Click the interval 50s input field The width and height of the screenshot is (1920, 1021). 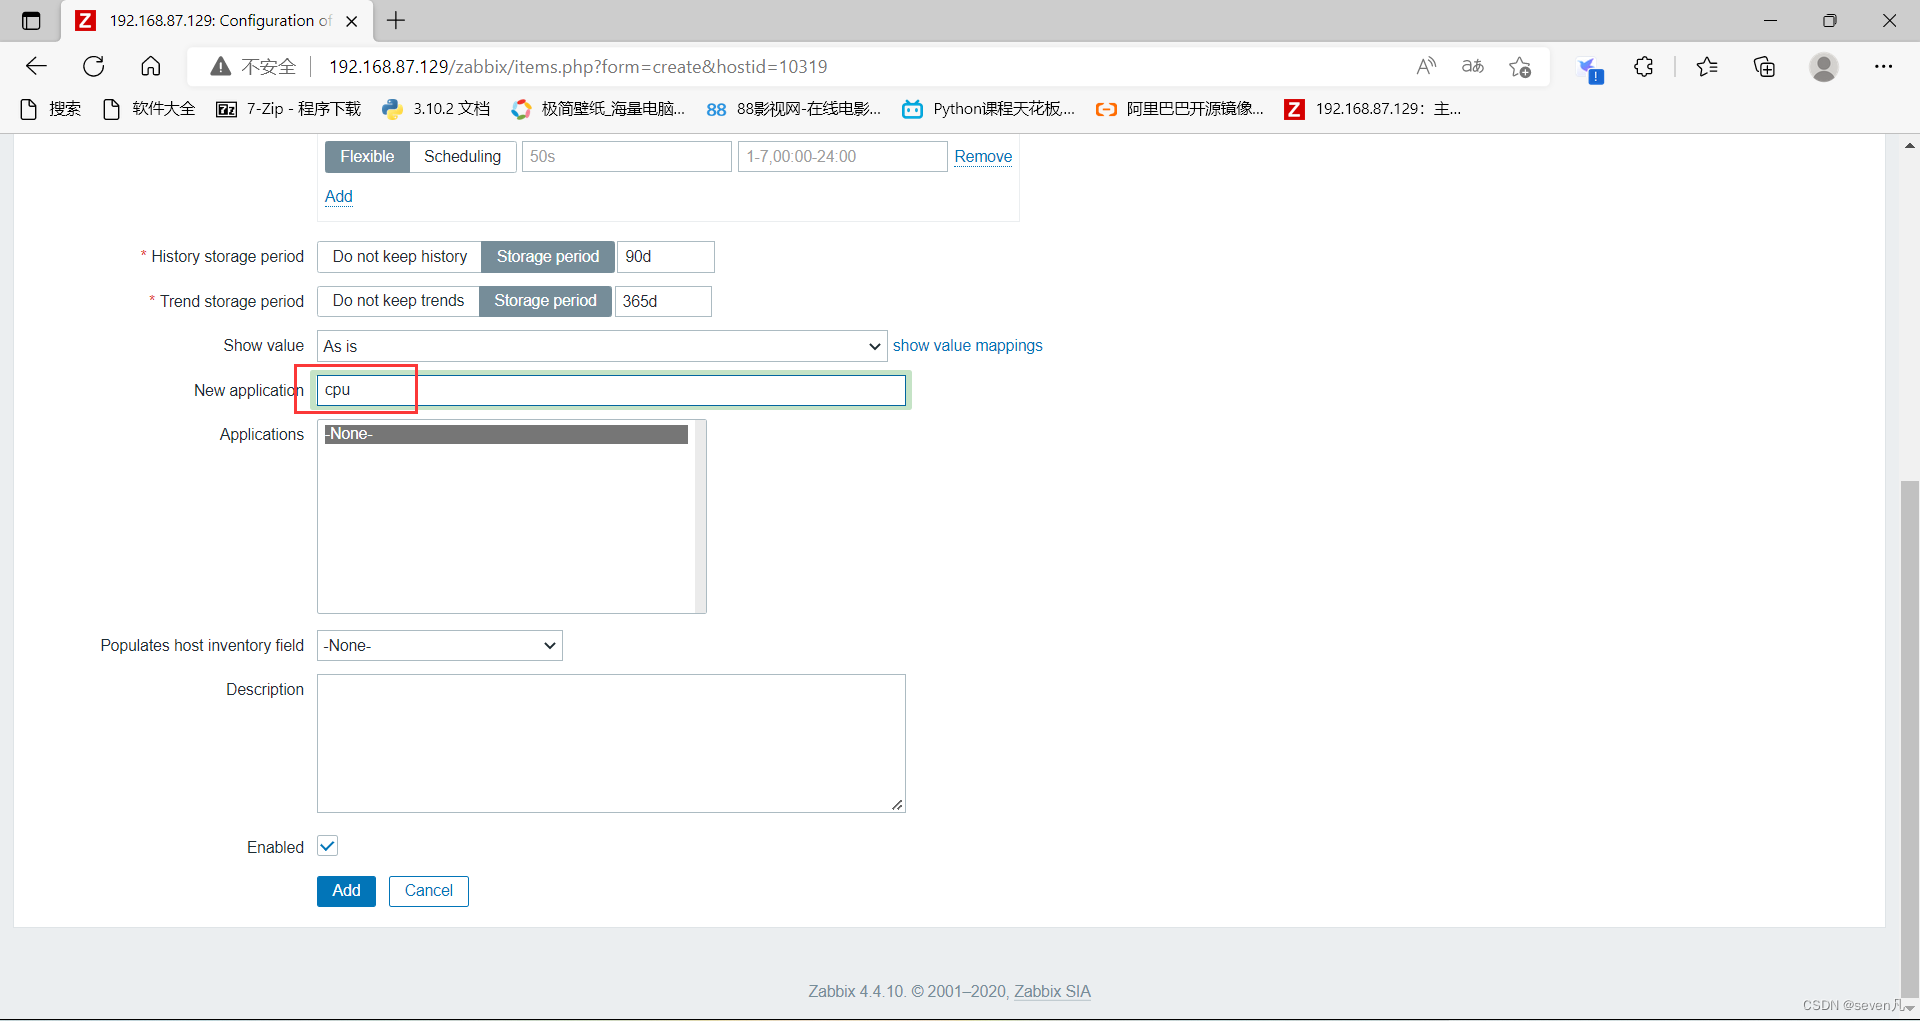(x=627, y=157)
